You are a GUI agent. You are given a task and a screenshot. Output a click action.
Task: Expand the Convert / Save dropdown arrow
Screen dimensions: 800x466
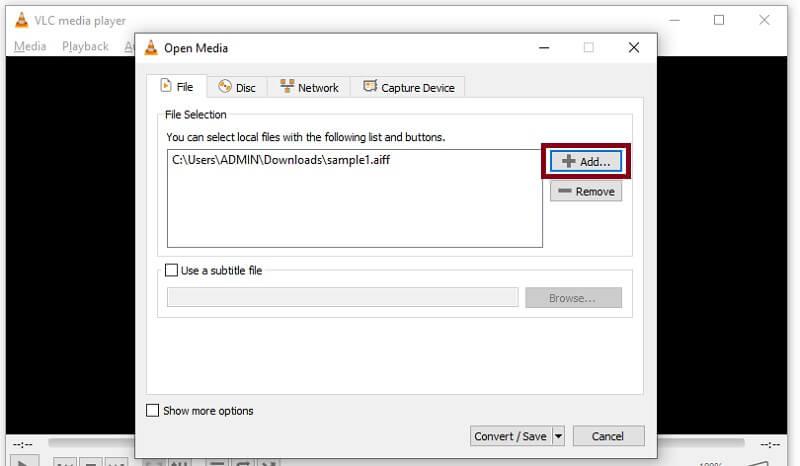(558, 436)
